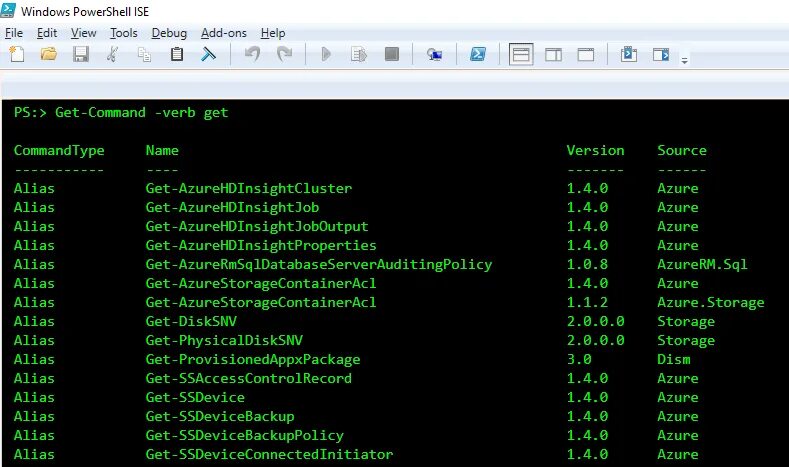The width and height of the screenshot is (789, 467).
Task: Select Get-AzureHDInsightProperties entry
Action: 261,245
